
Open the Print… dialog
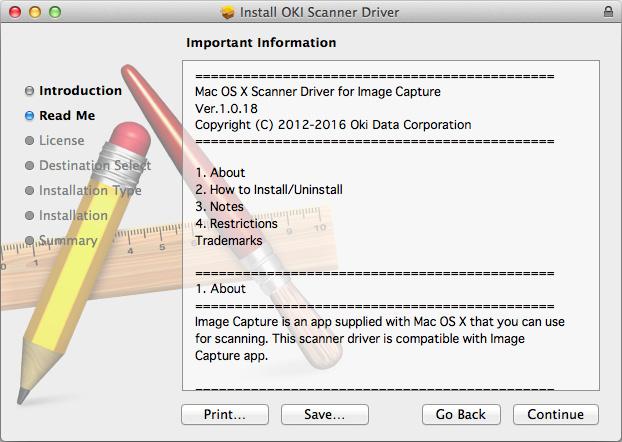[225, 414]
